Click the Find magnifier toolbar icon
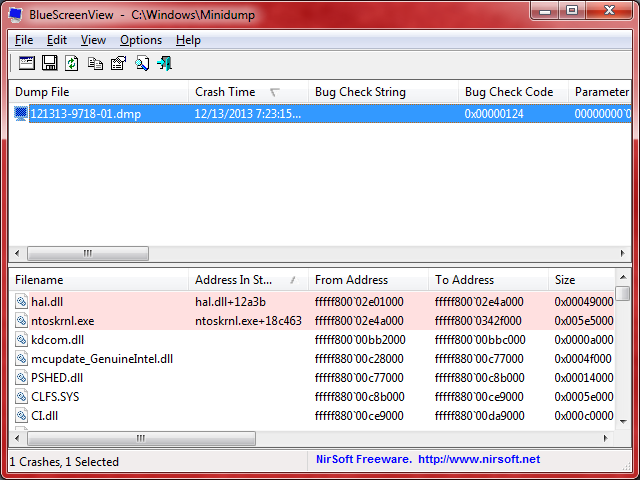This screenshot has height=480, width=640. [x=141, y=64]
